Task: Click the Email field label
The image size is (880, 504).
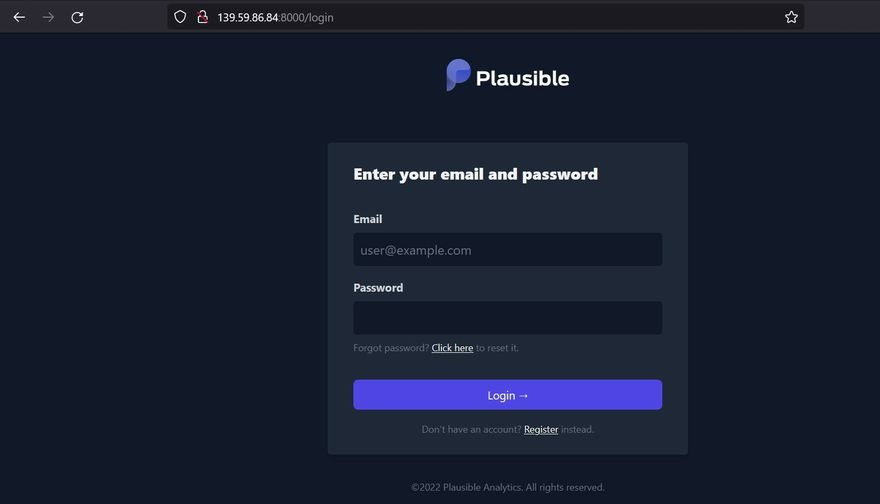Action: click(367, 219)
